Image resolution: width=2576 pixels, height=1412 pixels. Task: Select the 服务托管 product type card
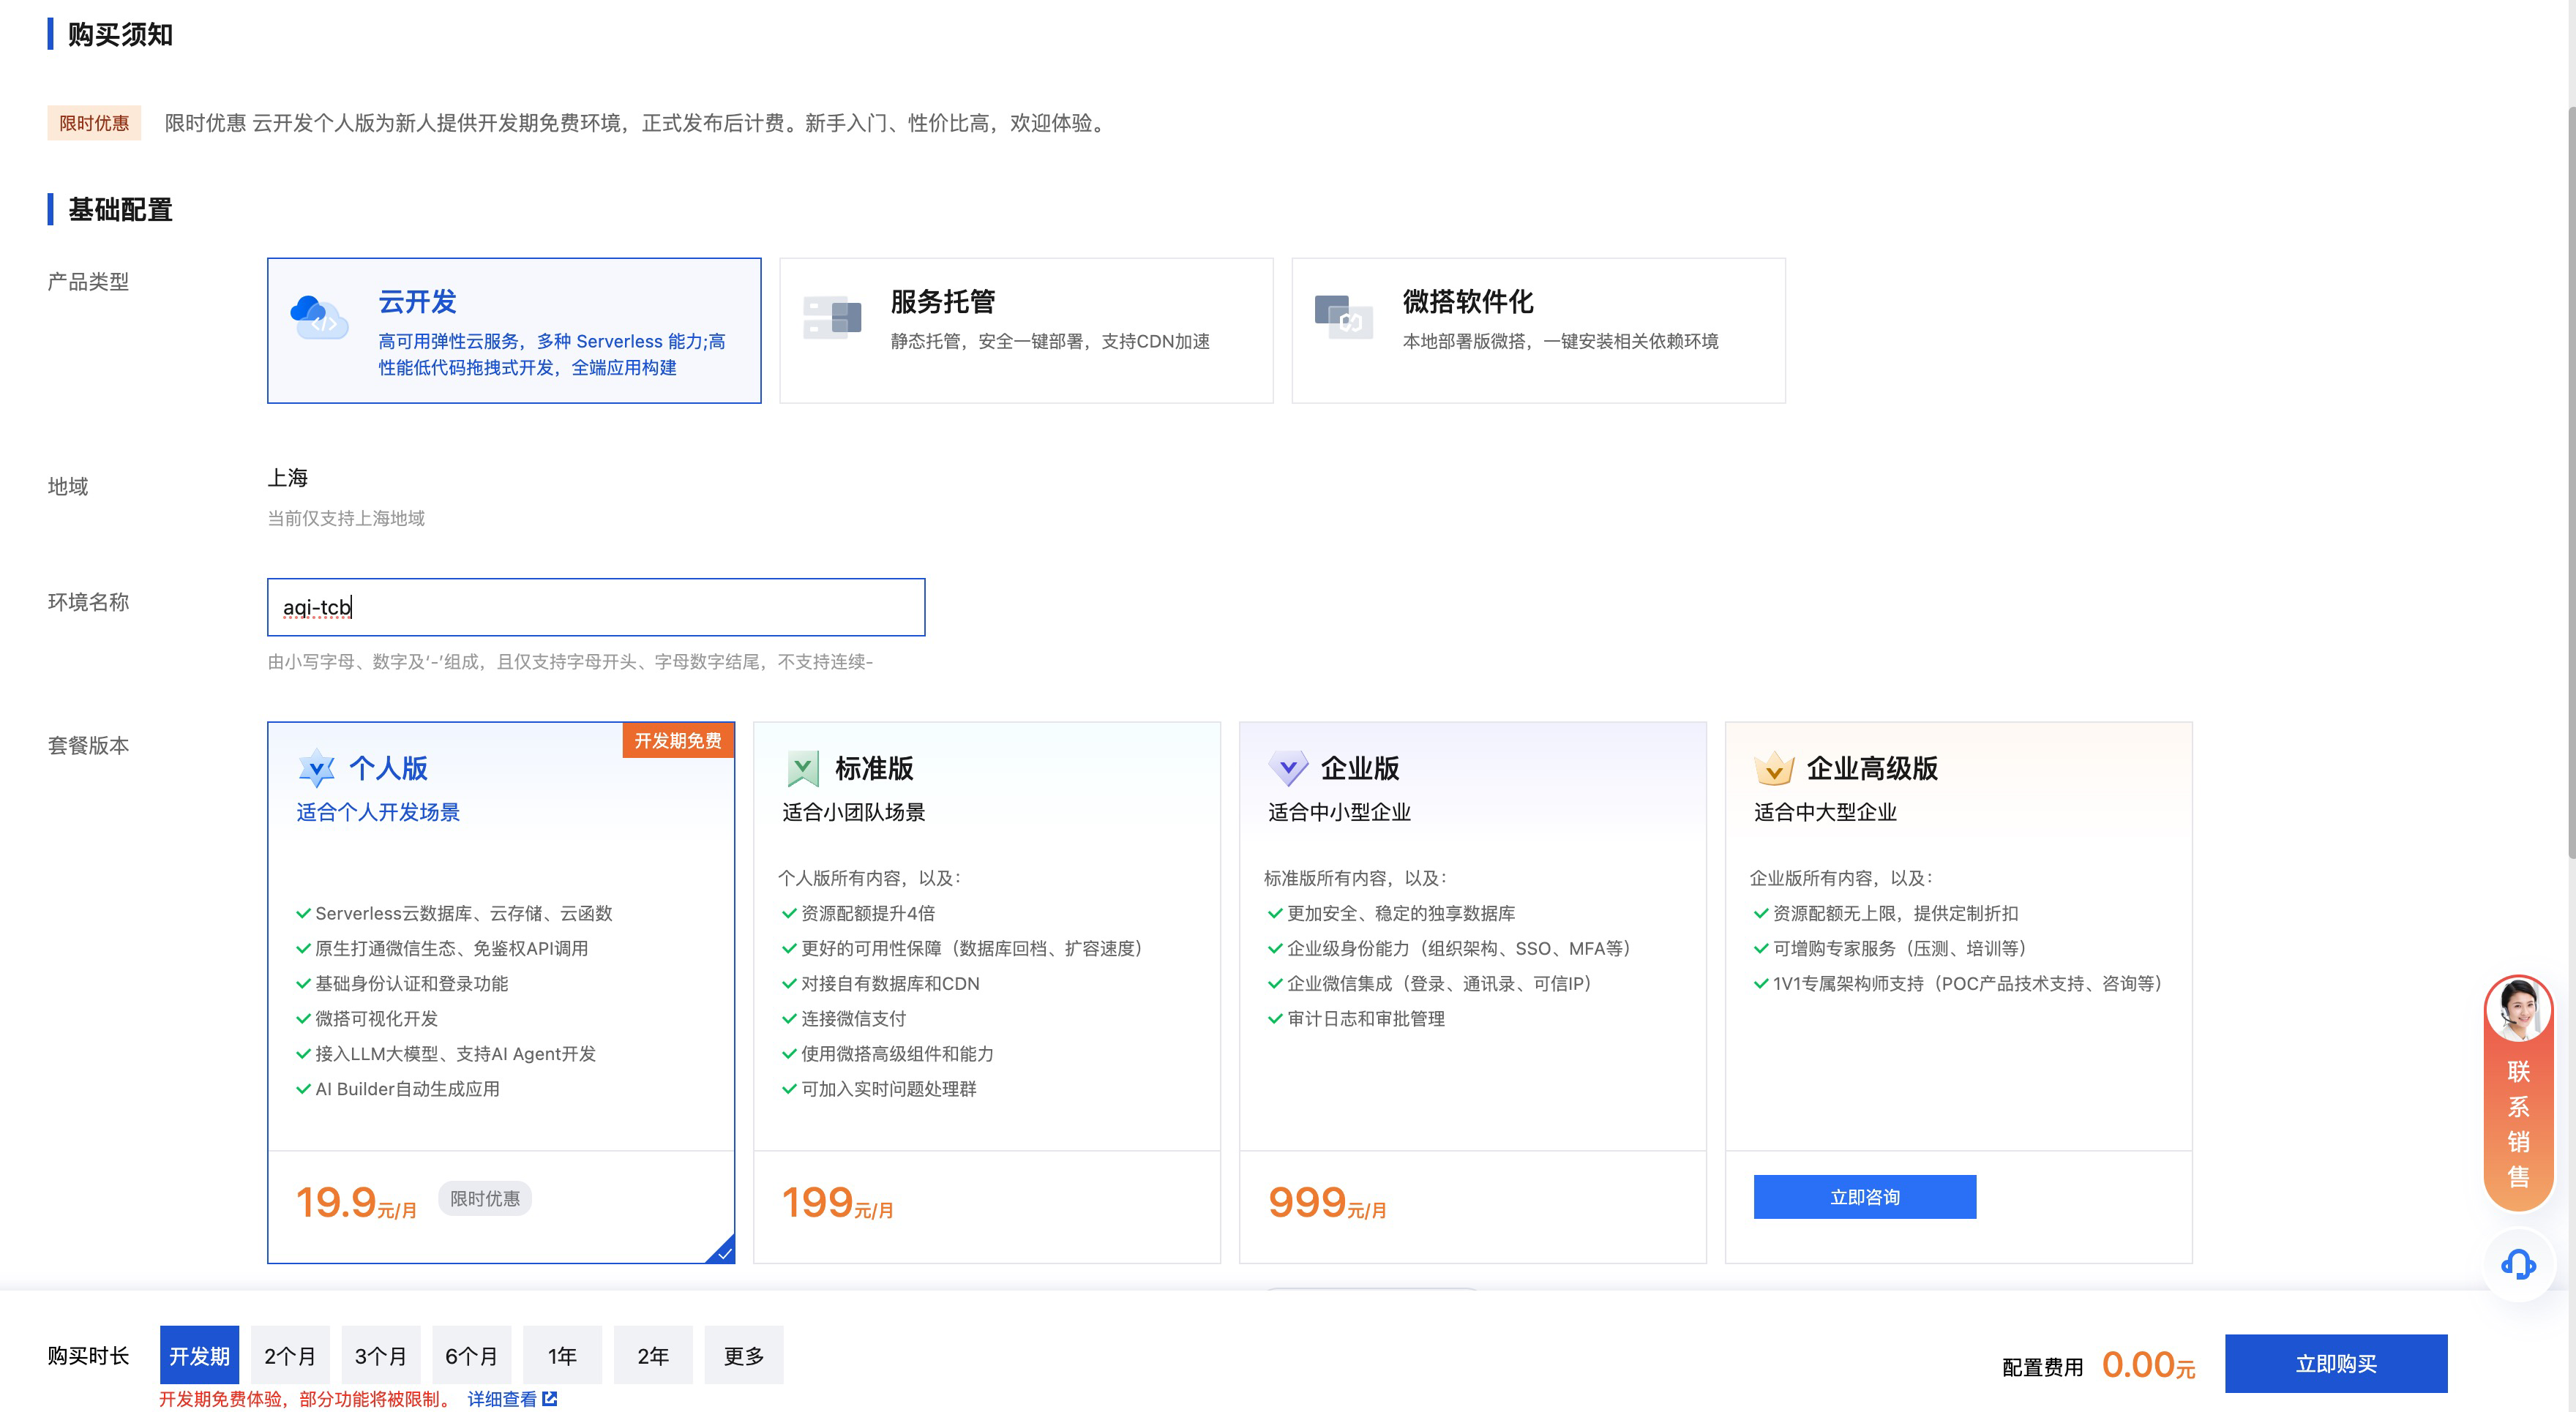(1026, 331)
